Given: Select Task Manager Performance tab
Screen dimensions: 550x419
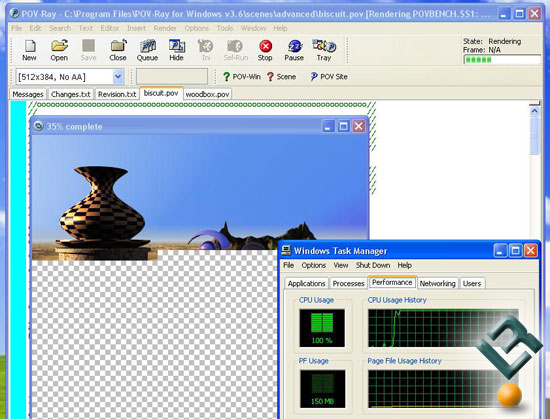Looking at the screenshot, I should 392,282.
